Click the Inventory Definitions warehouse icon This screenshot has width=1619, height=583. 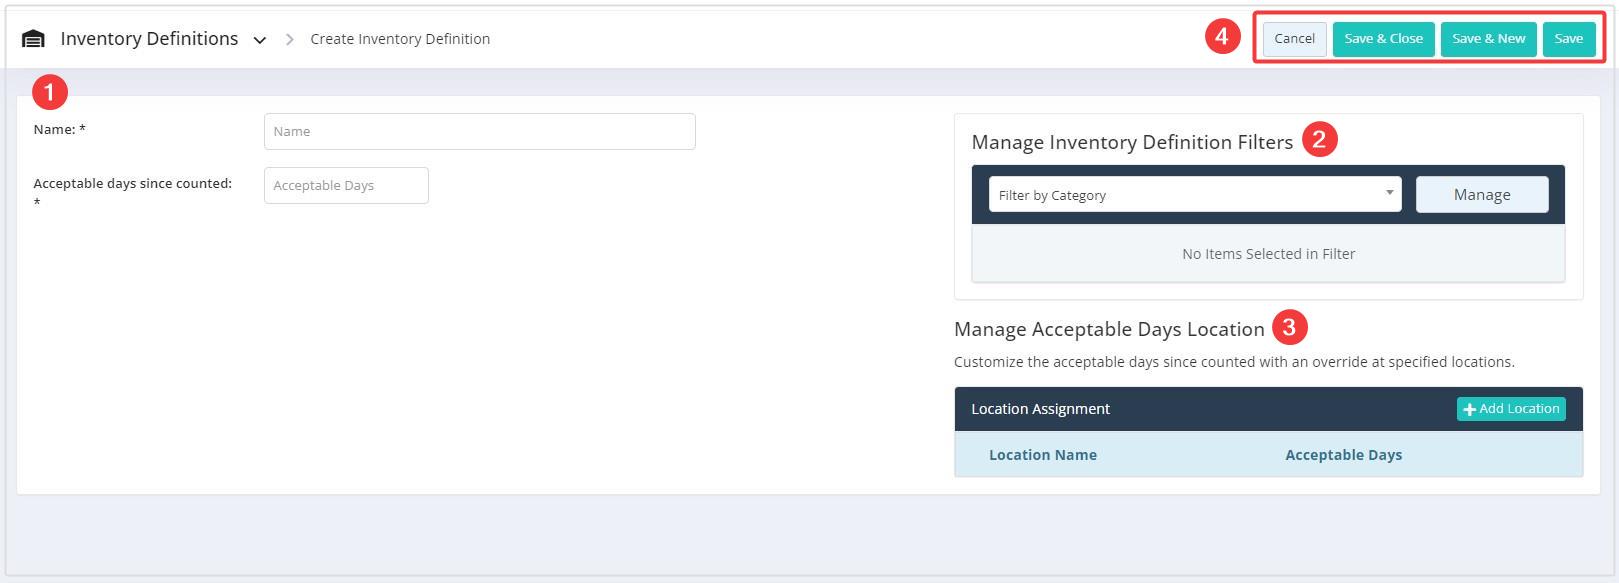pos(33,39)
